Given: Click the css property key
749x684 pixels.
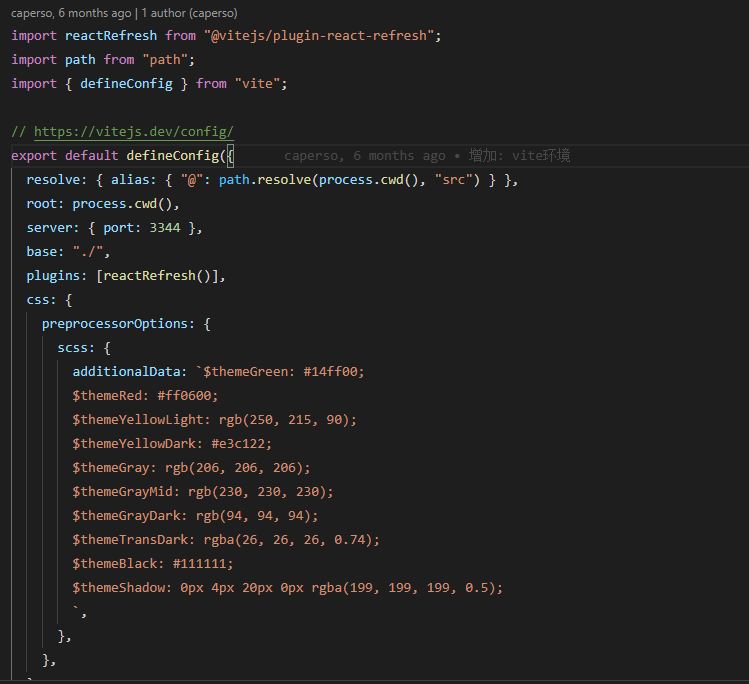Looking at the screenshot, I should 38,299.
